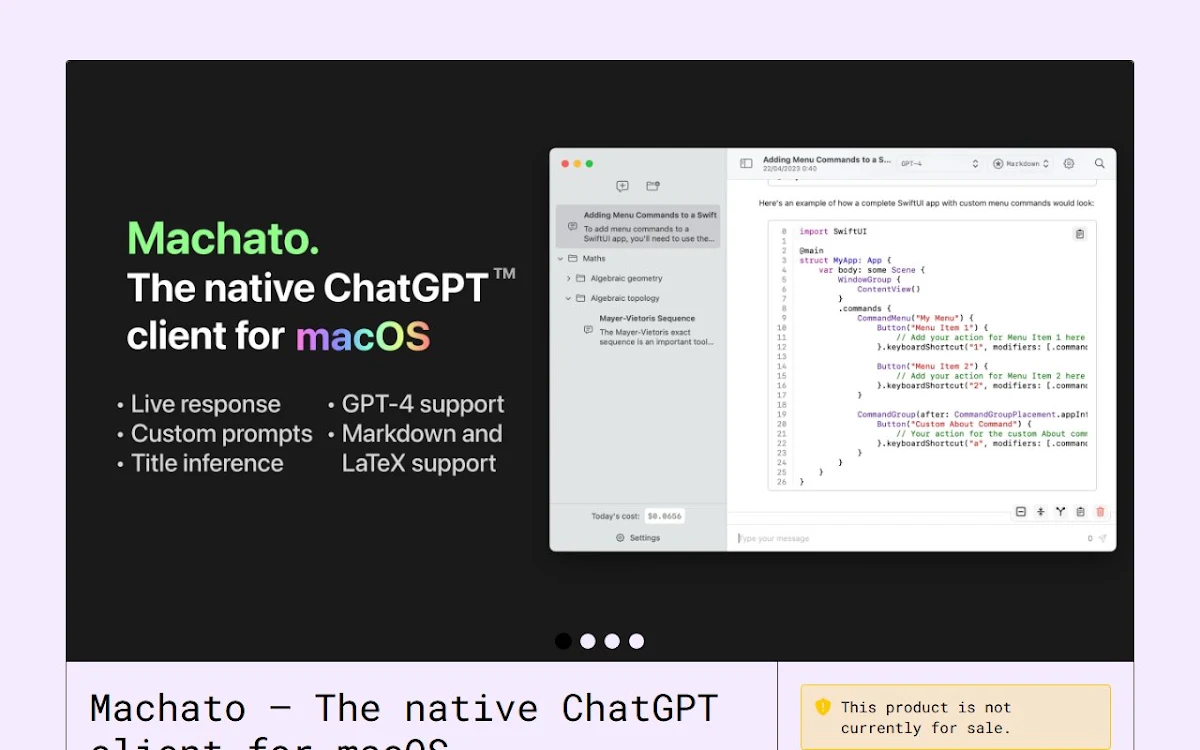Screen dimensions: 1200x750
Task: Click 'import SwiftUI' code line
Action: tap(834, 231)
